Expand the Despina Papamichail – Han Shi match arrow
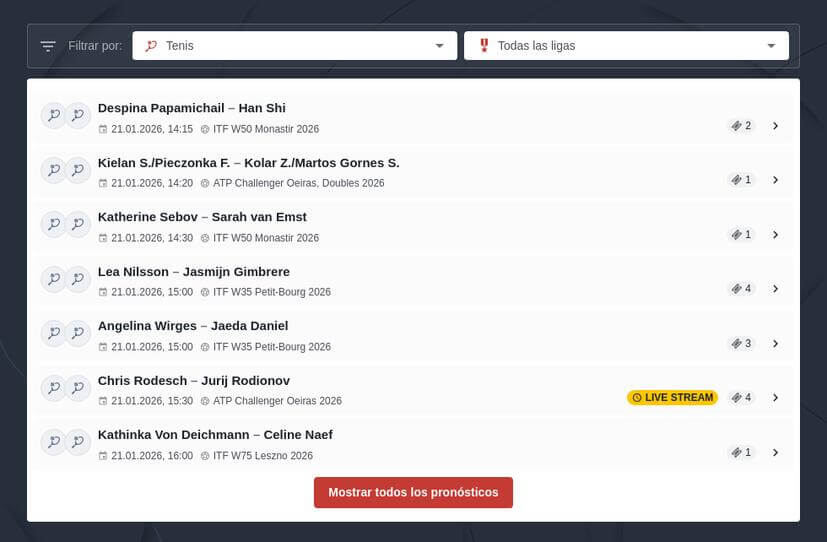This screenshot has width=827, height=542. point(775,126)
